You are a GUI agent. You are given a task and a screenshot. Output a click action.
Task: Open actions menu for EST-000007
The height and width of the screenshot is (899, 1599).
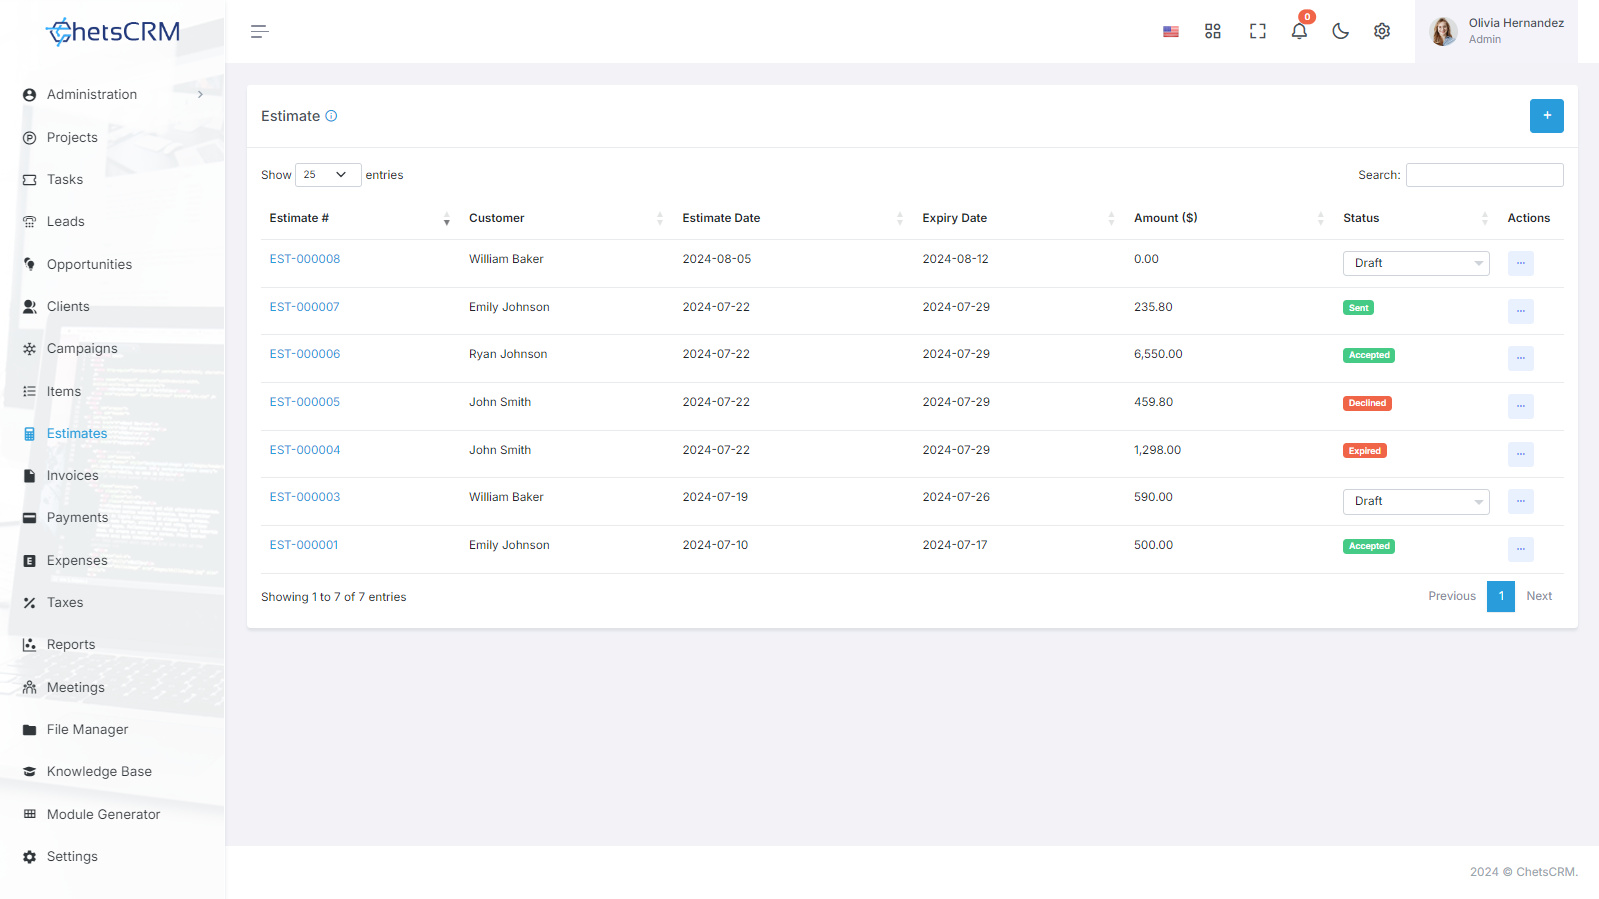tap(1520, 311)
